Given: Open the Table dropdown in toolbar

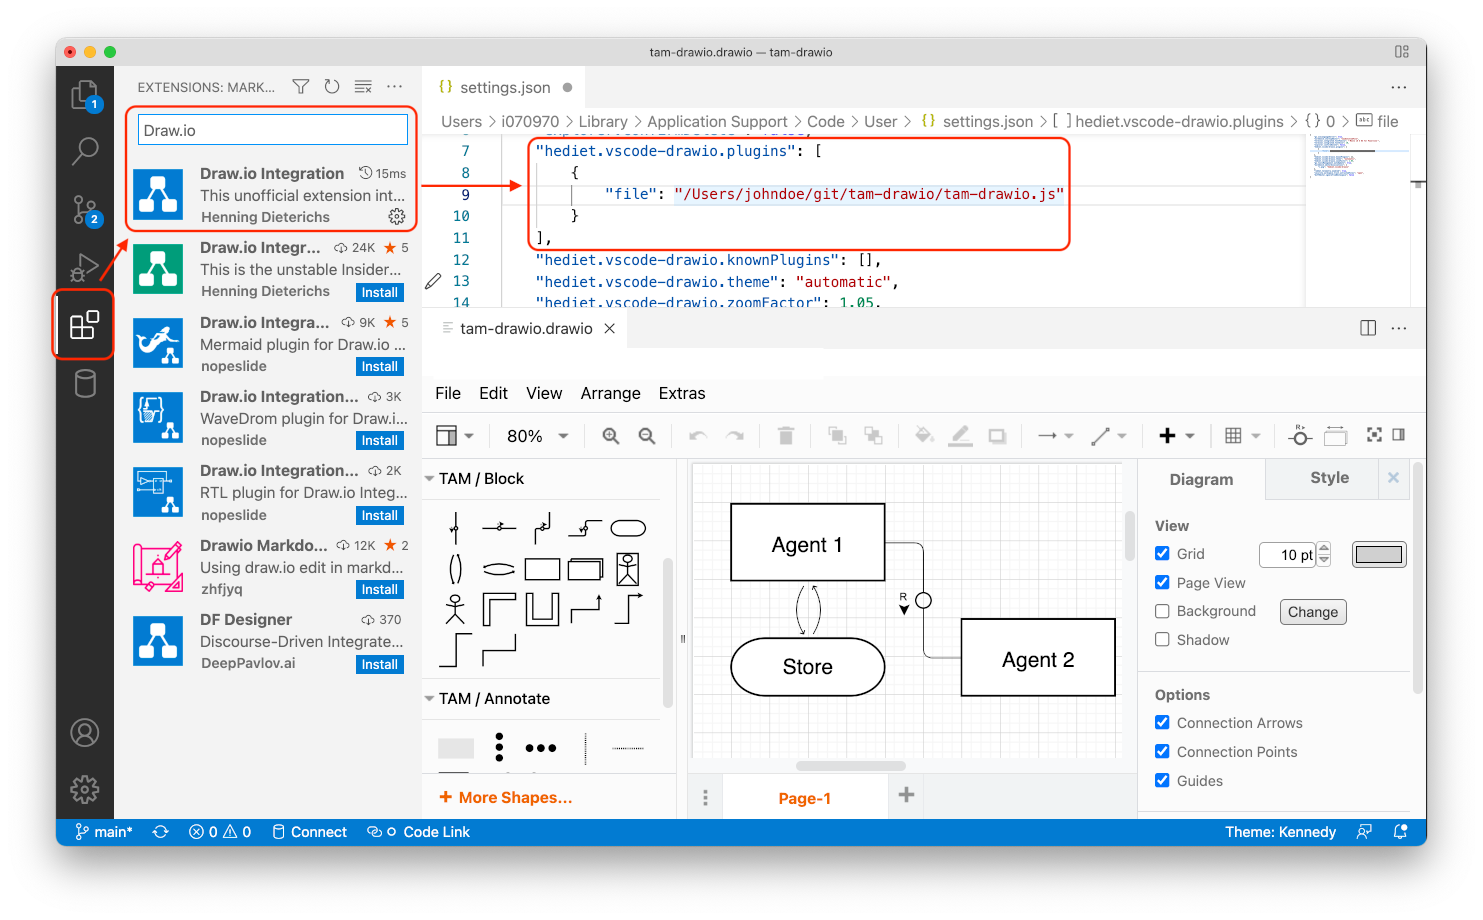Looking at the screenshot, I should tap(1243, 436).
